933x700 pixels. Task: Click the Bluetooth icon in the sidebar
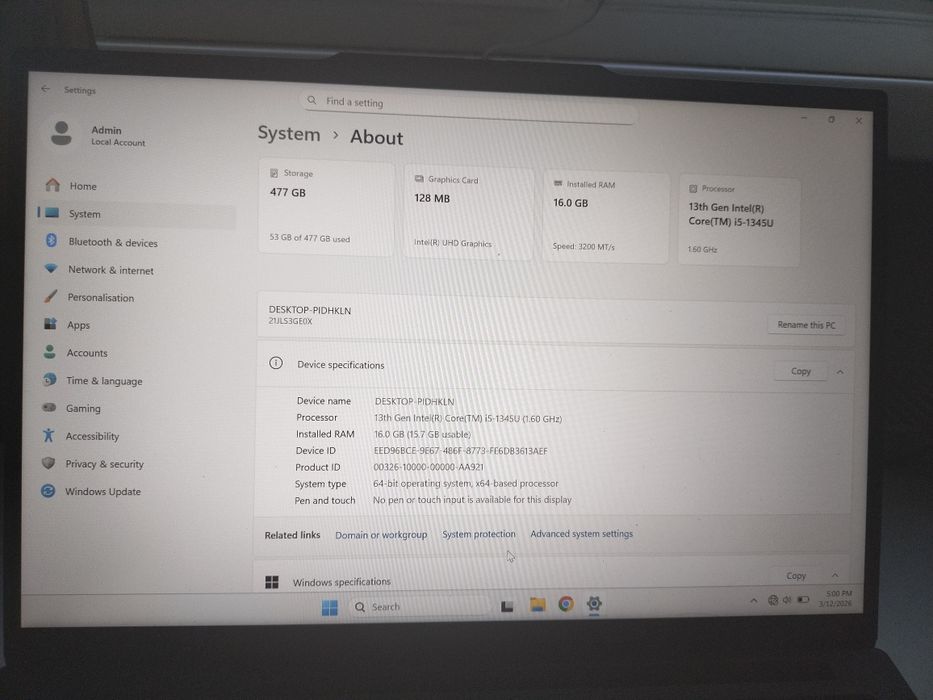click(51, 240)
